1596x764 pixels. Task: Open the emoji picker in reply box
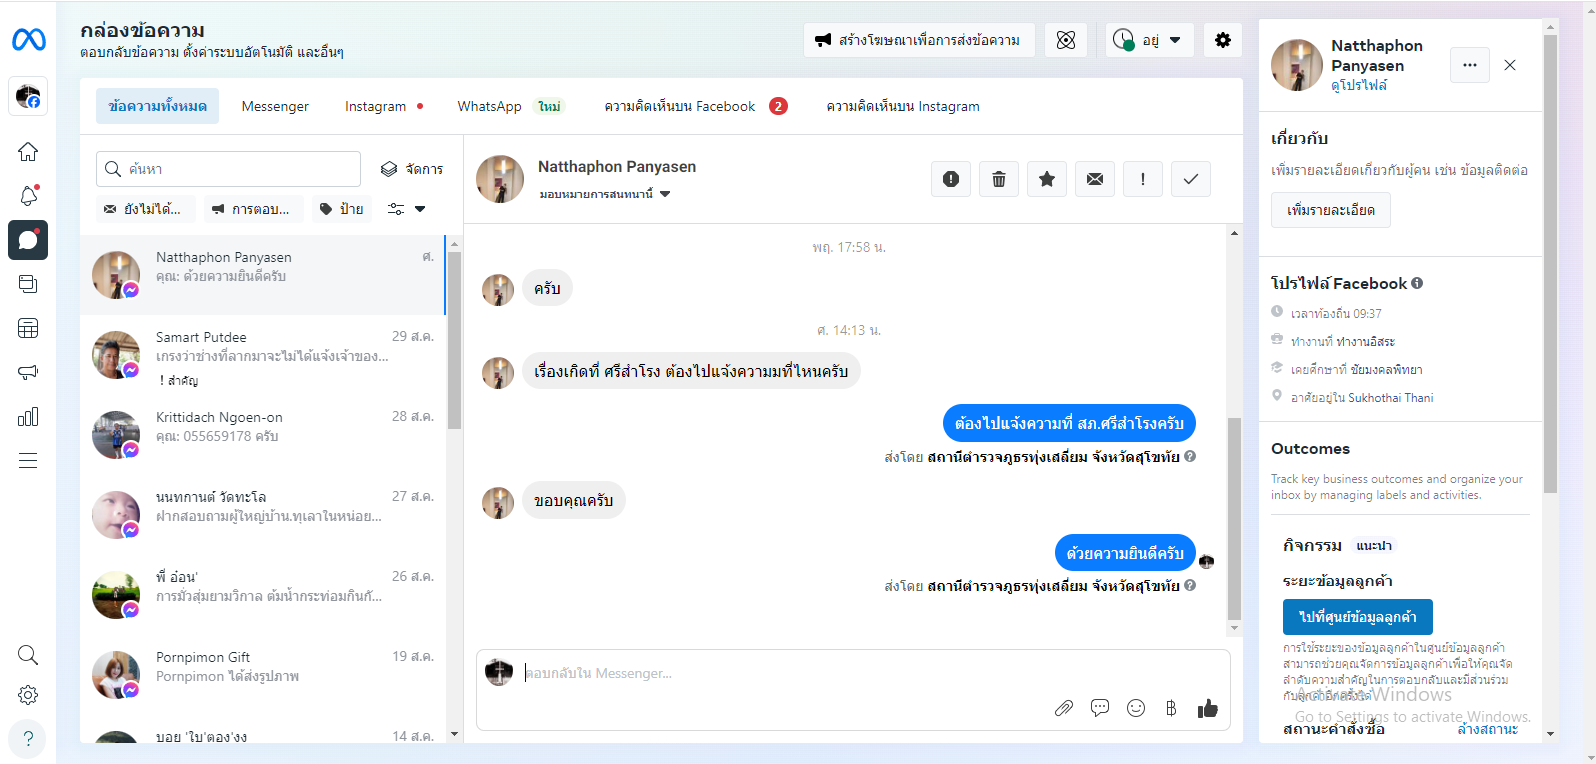point(1135,708)
